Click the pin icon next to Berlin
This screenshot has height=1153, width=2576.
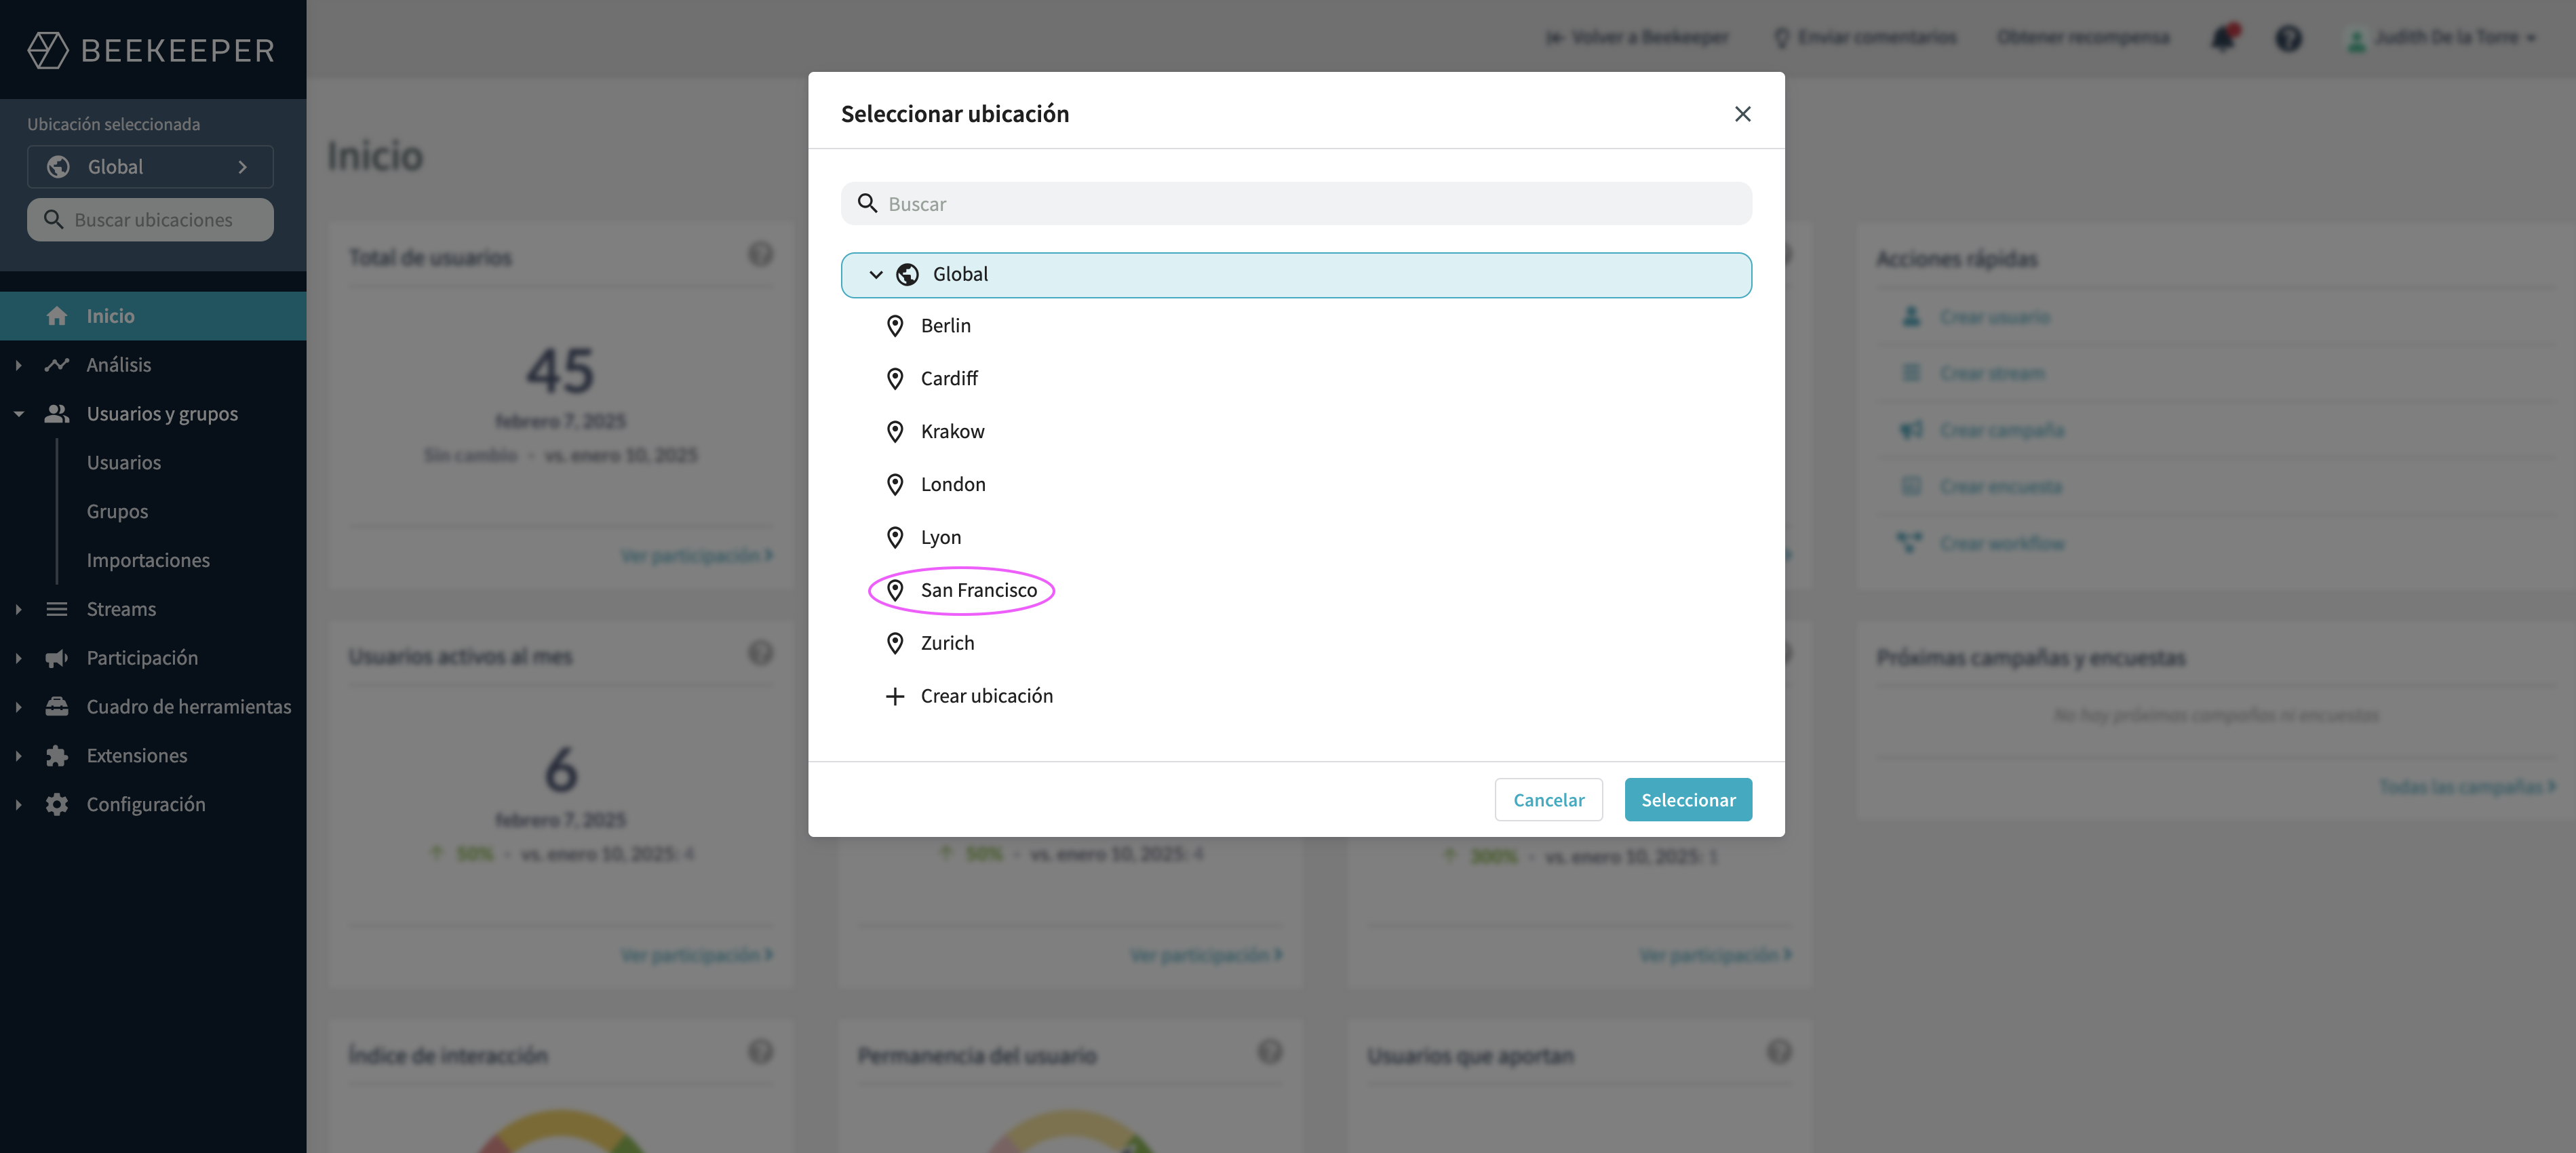[895, 326]
